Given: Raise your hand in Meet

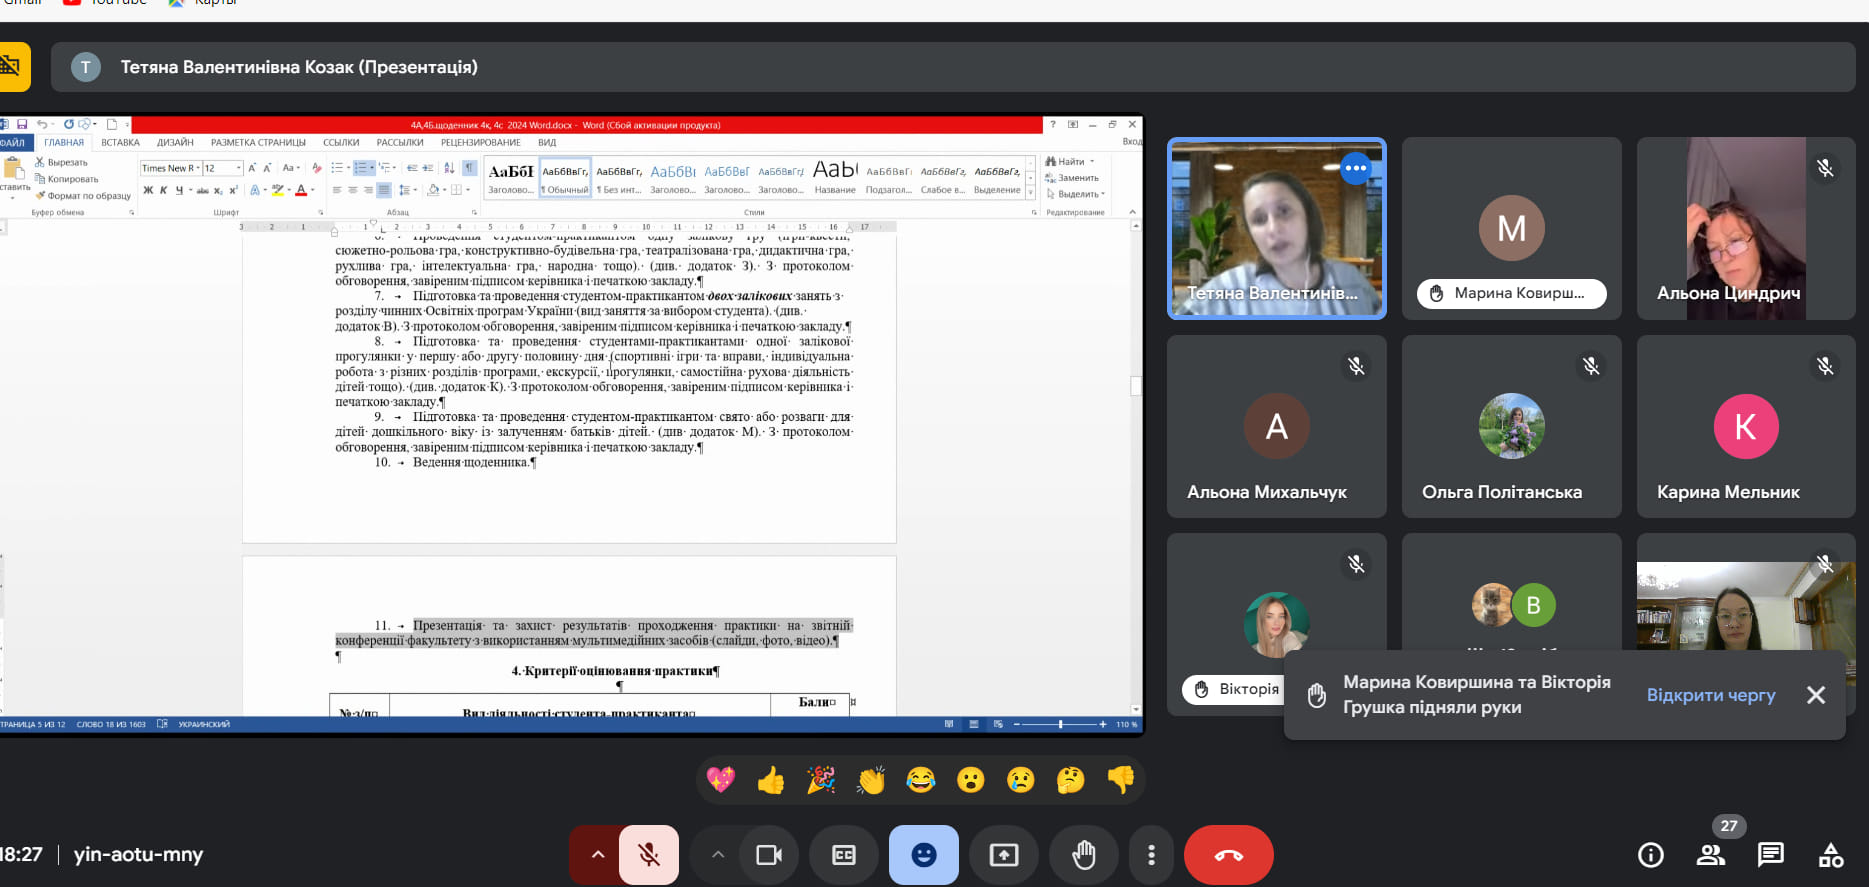Looking at the screenshot, I should pyautogui.click(x=1084, y=855).
